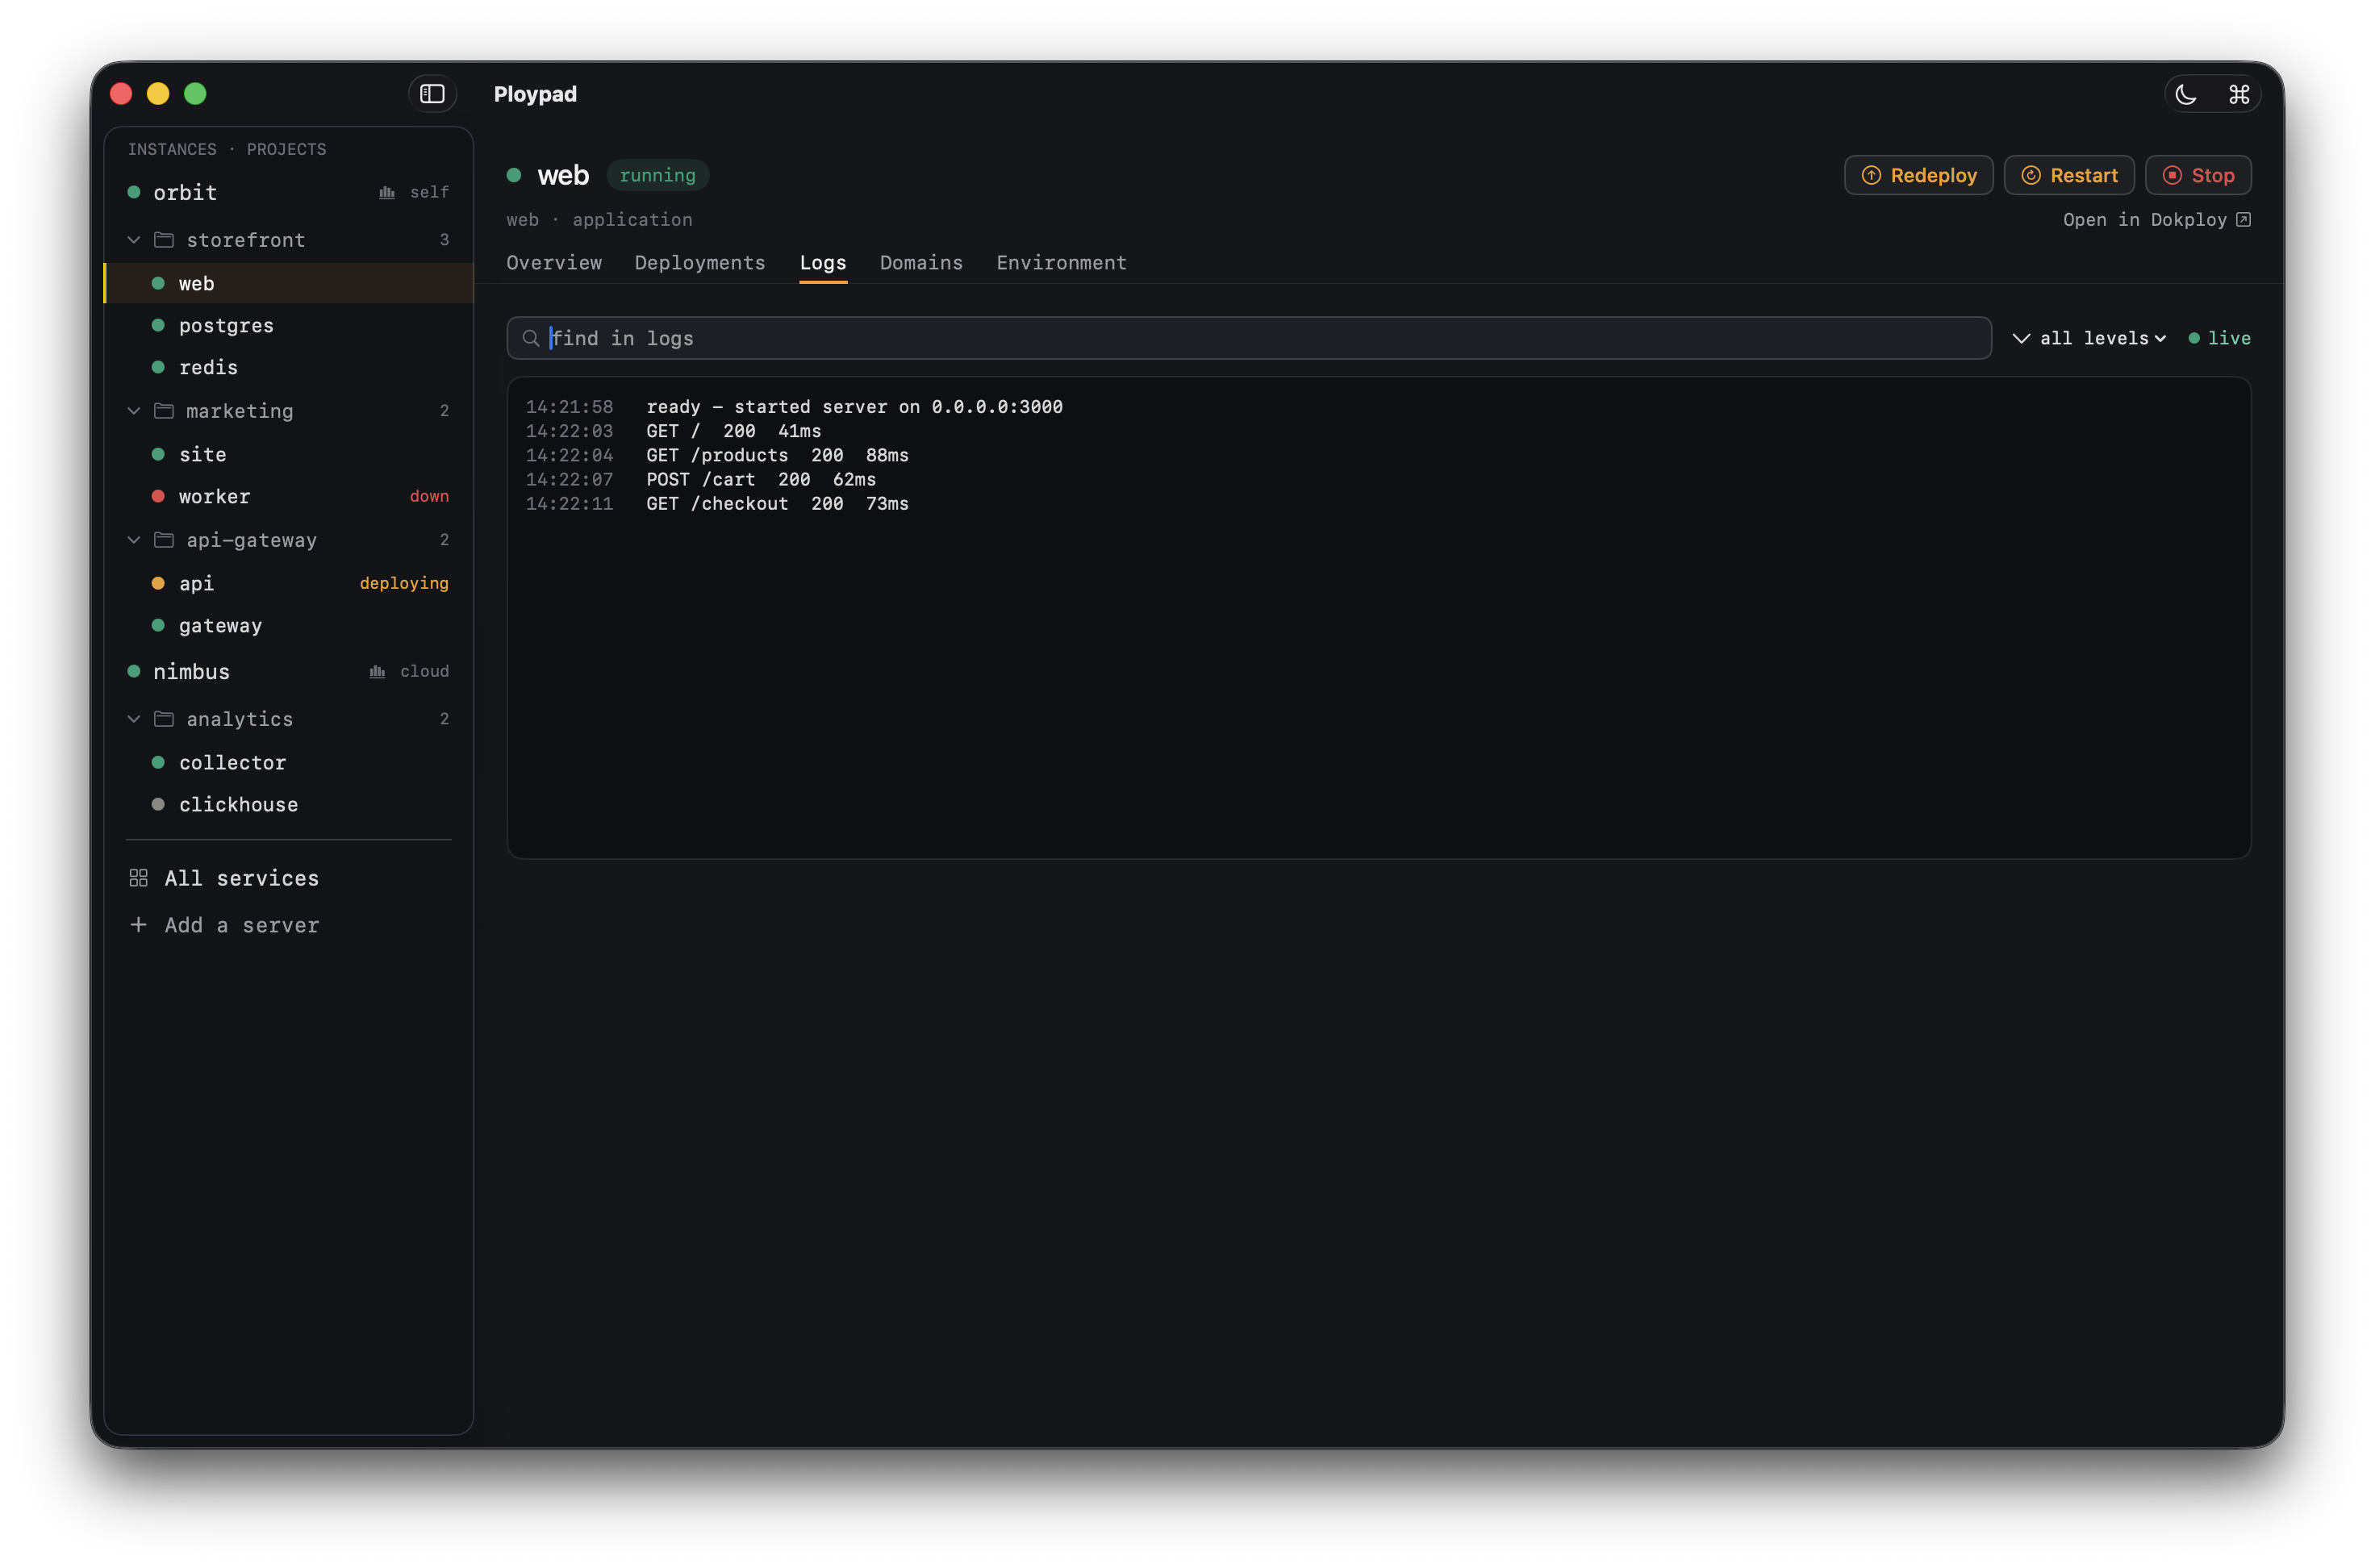The width and height of the screenshot is (2375, 1568).
Task: Select log line GET /checkout 200
Action: coord(777,503)
